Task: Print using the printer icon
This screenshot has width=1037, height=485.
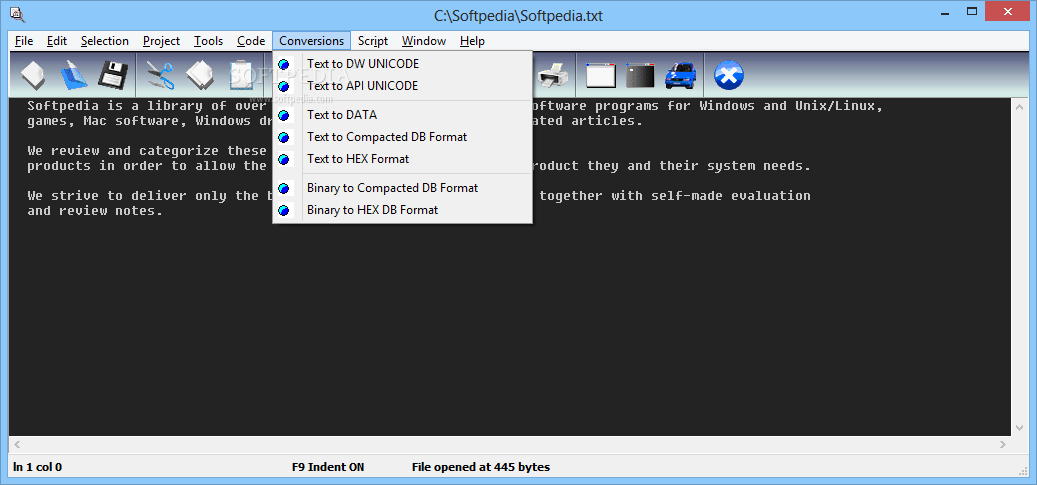Action: [x=553, y=75]
